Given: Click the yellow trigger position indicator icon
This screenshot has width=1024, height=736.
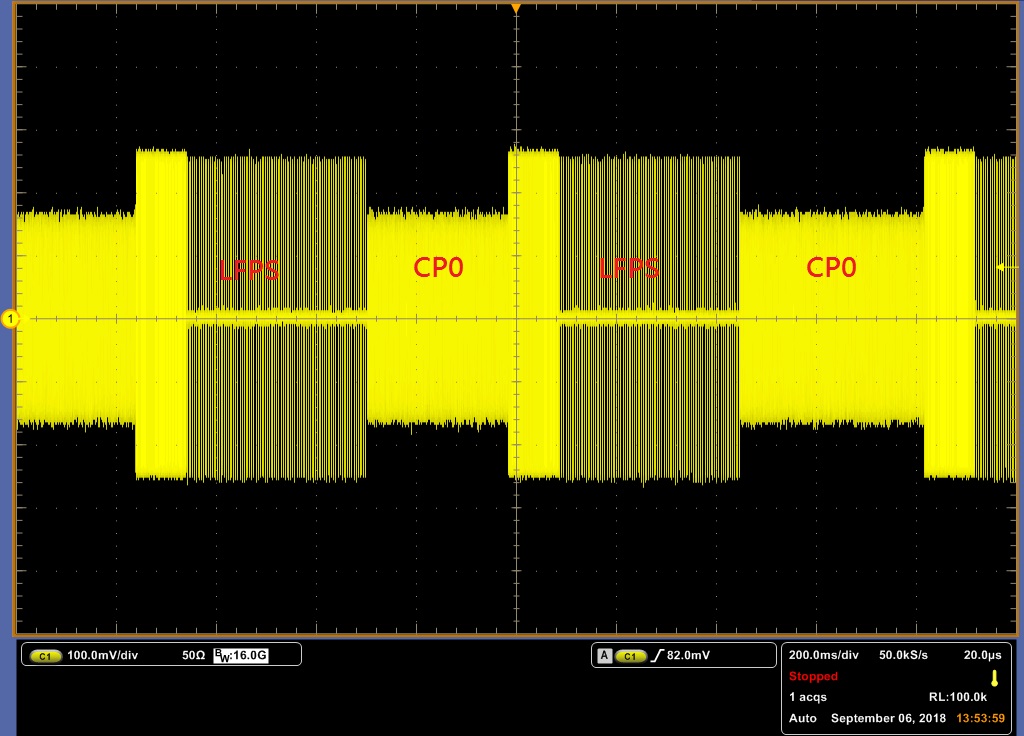Looking at the screenshot, I should point(994,678).
